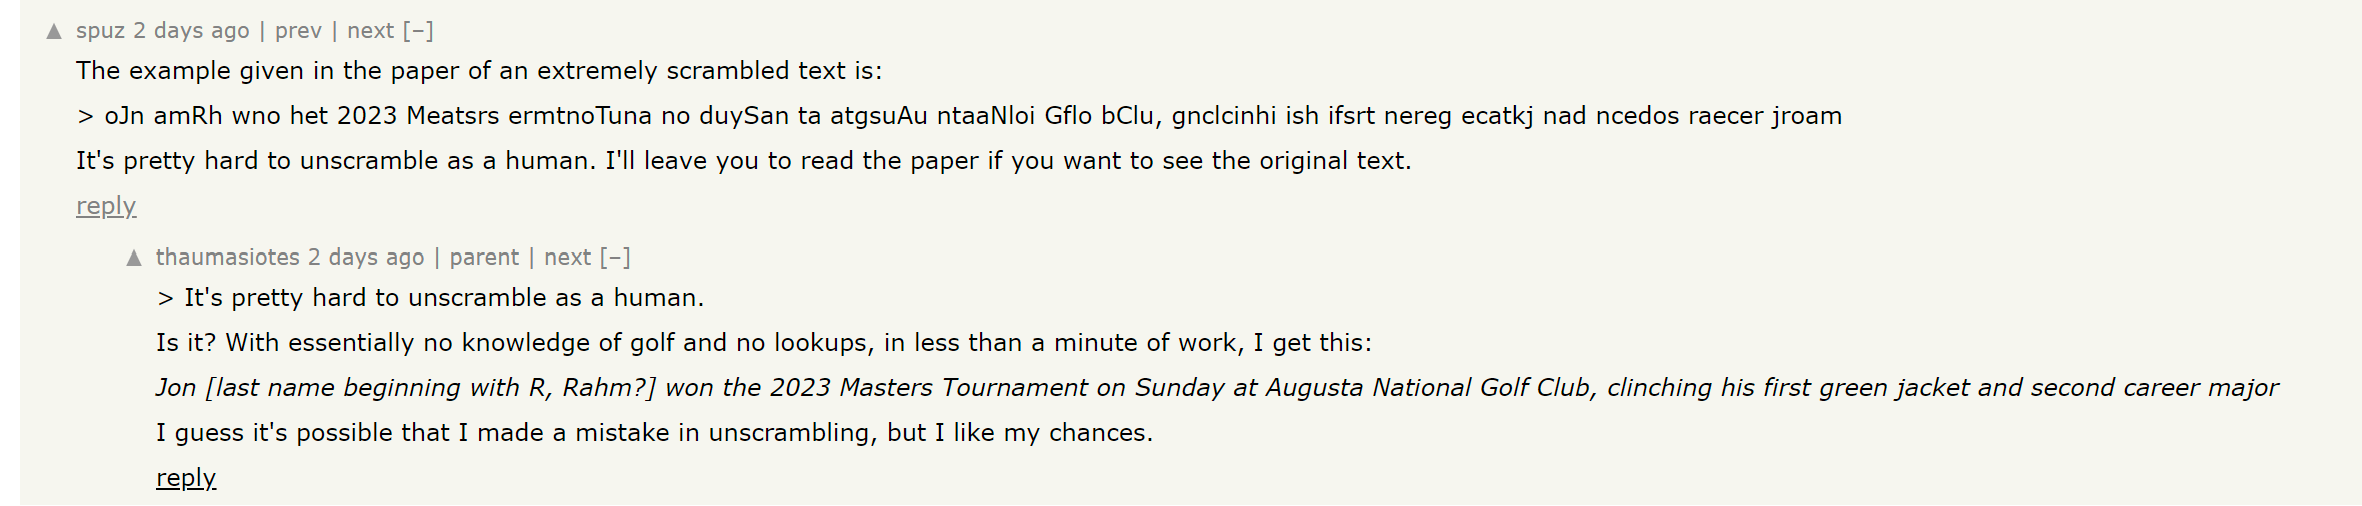Open thaumasiotes' user profile

pos(227,258)
